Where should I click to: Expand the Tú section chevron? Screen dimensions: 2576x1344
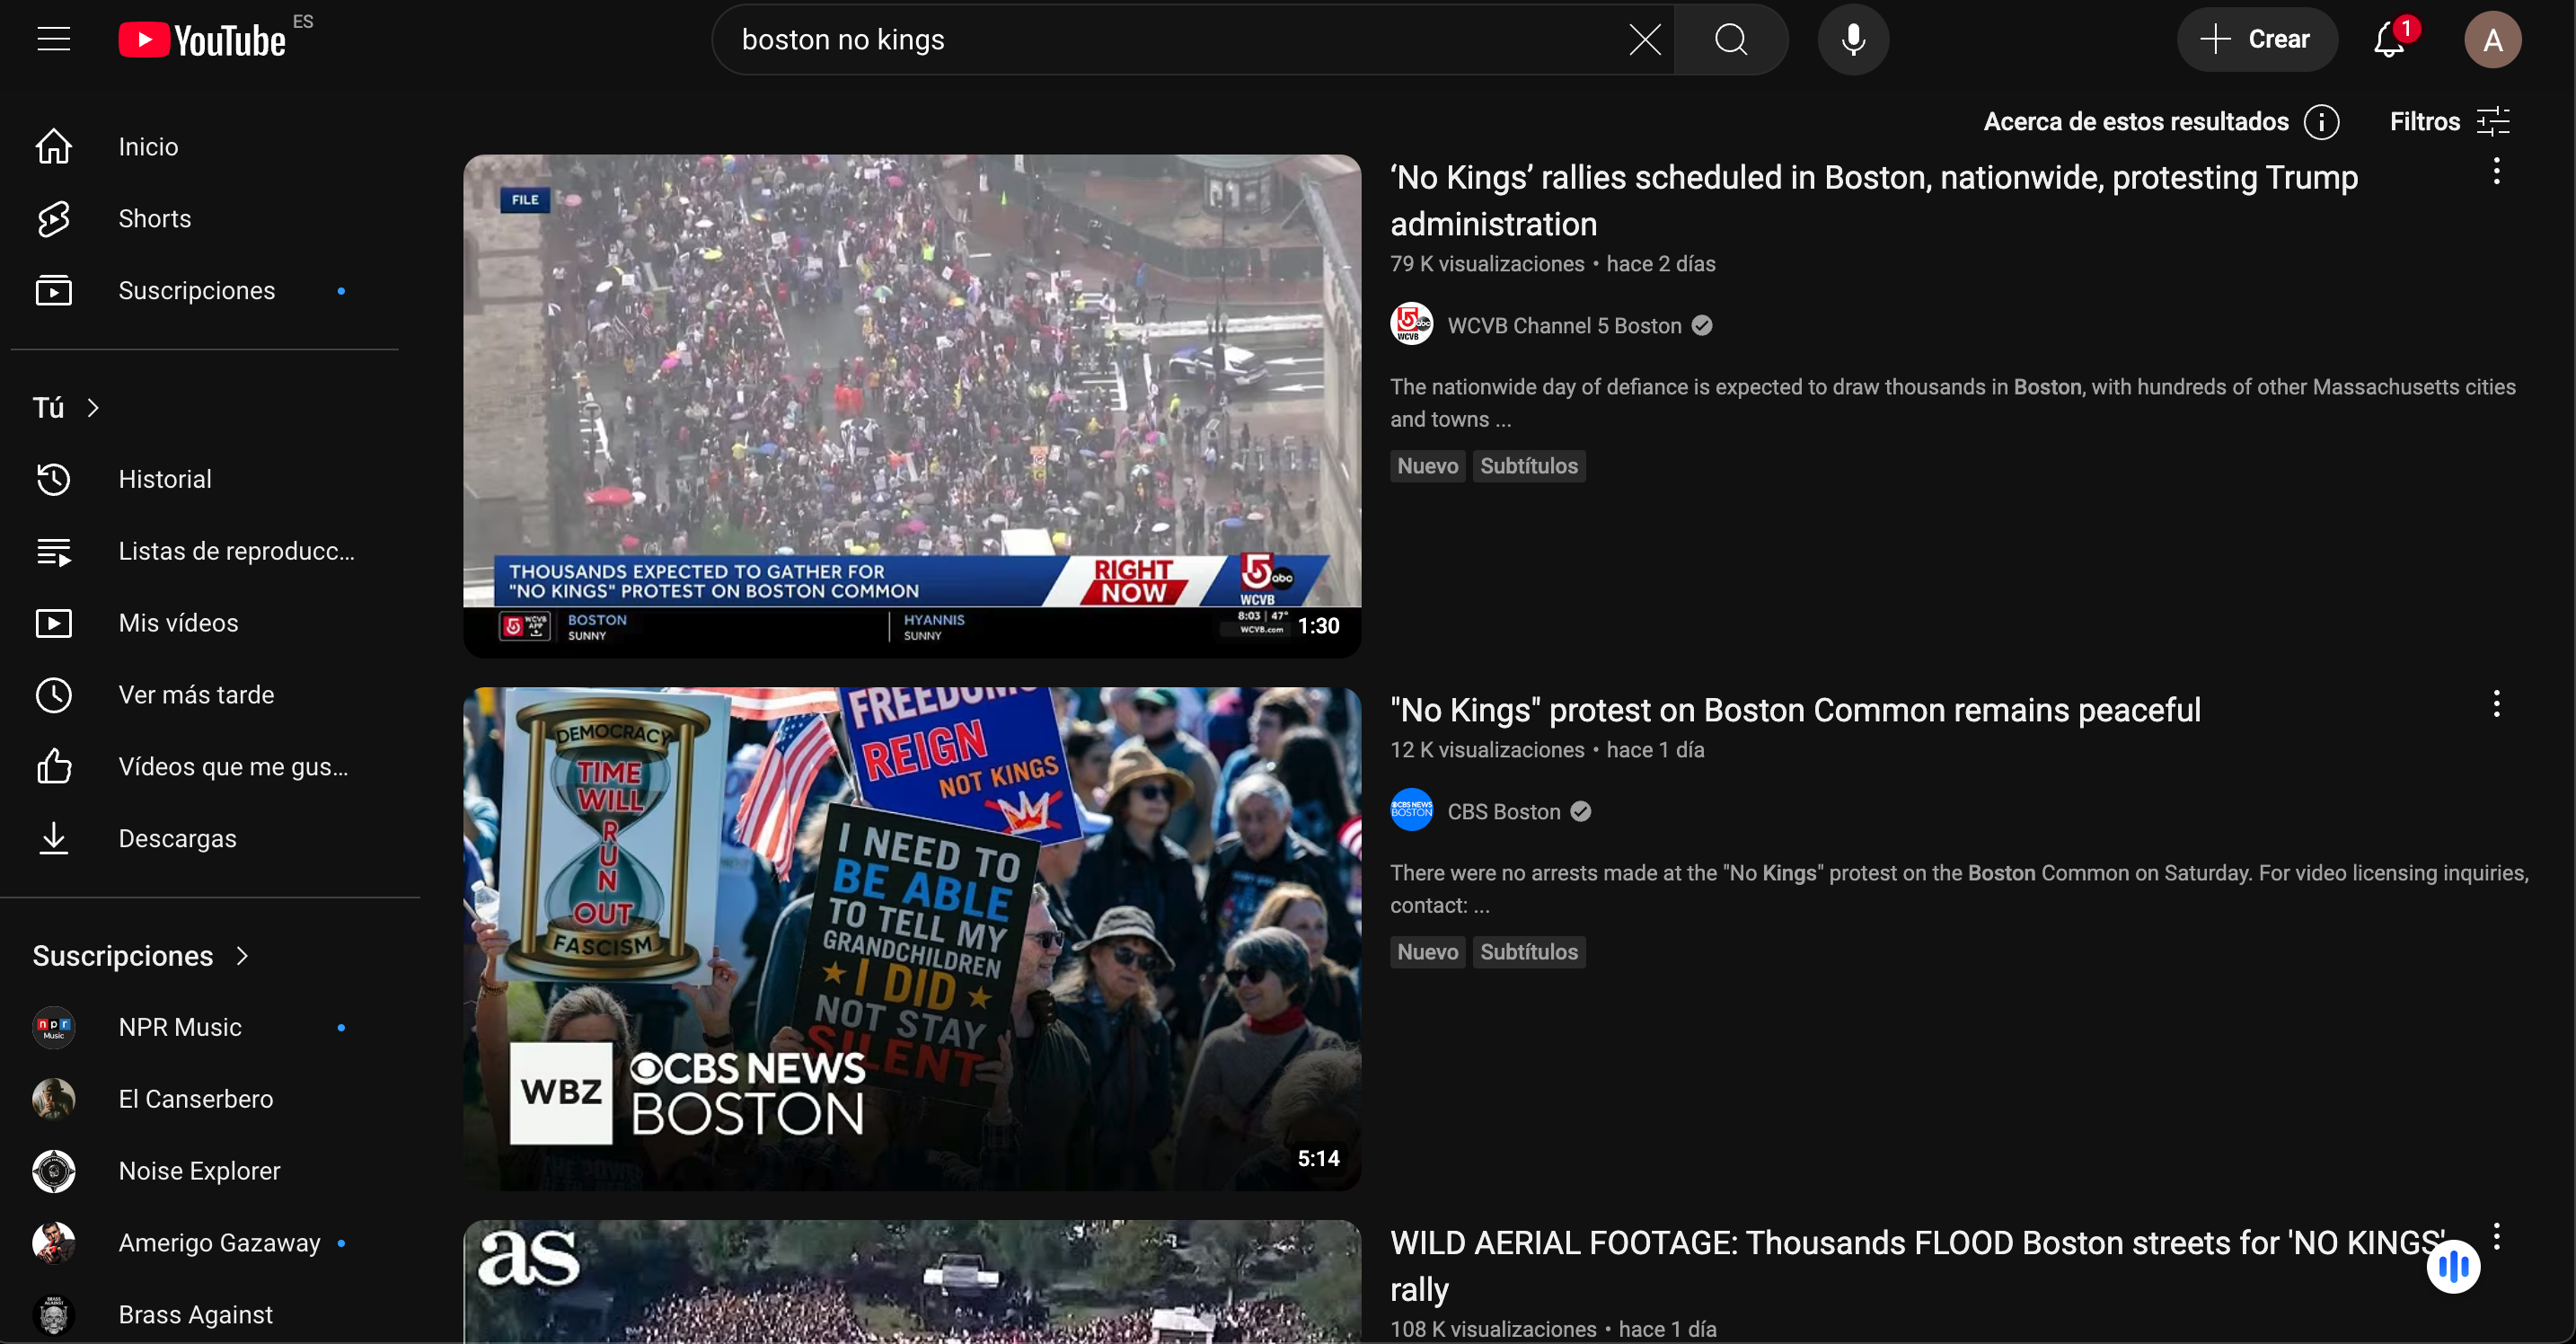(x=93, y=408)
